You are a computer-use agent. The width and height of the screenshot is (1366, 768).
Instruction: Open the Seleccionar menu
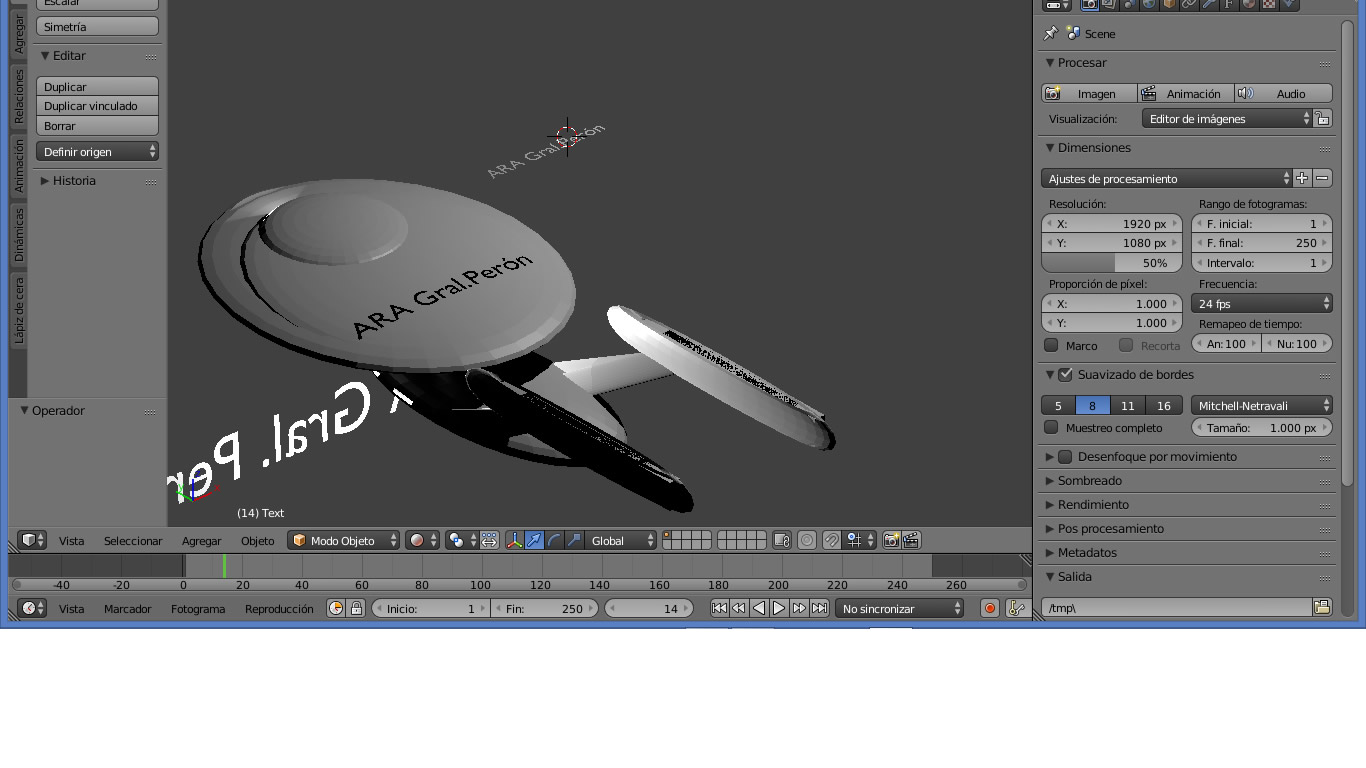coord(133,540)
